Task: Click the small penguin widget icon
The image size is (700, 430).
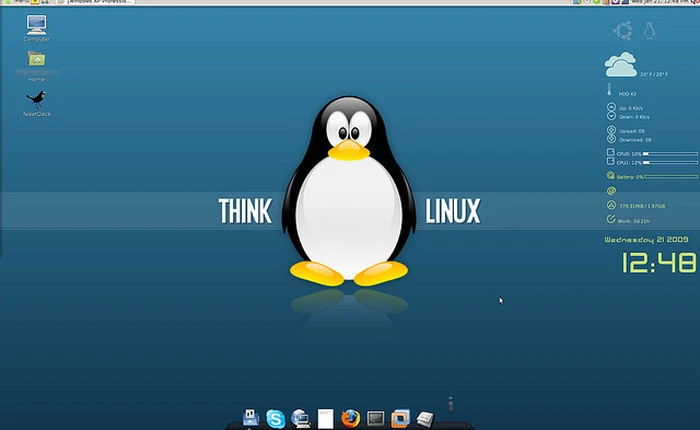Action: coord(649,31)
